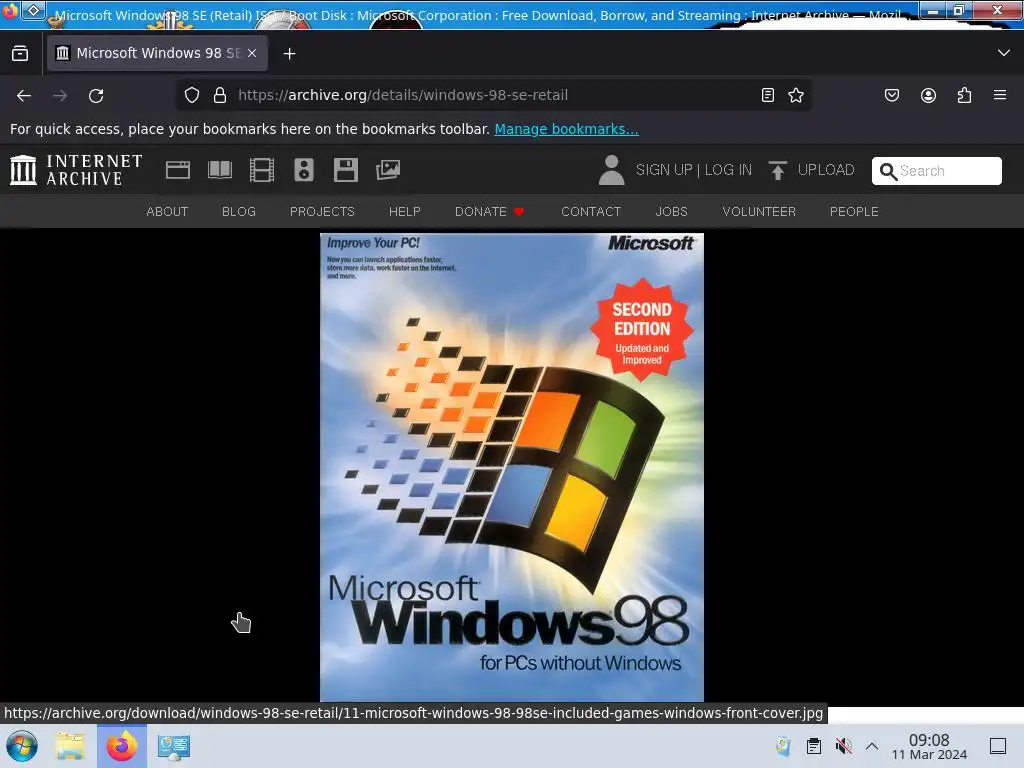Open the Audio speaker icon
The height and width of the screenshot is (768, 1024).
click(x=304, y=170)
